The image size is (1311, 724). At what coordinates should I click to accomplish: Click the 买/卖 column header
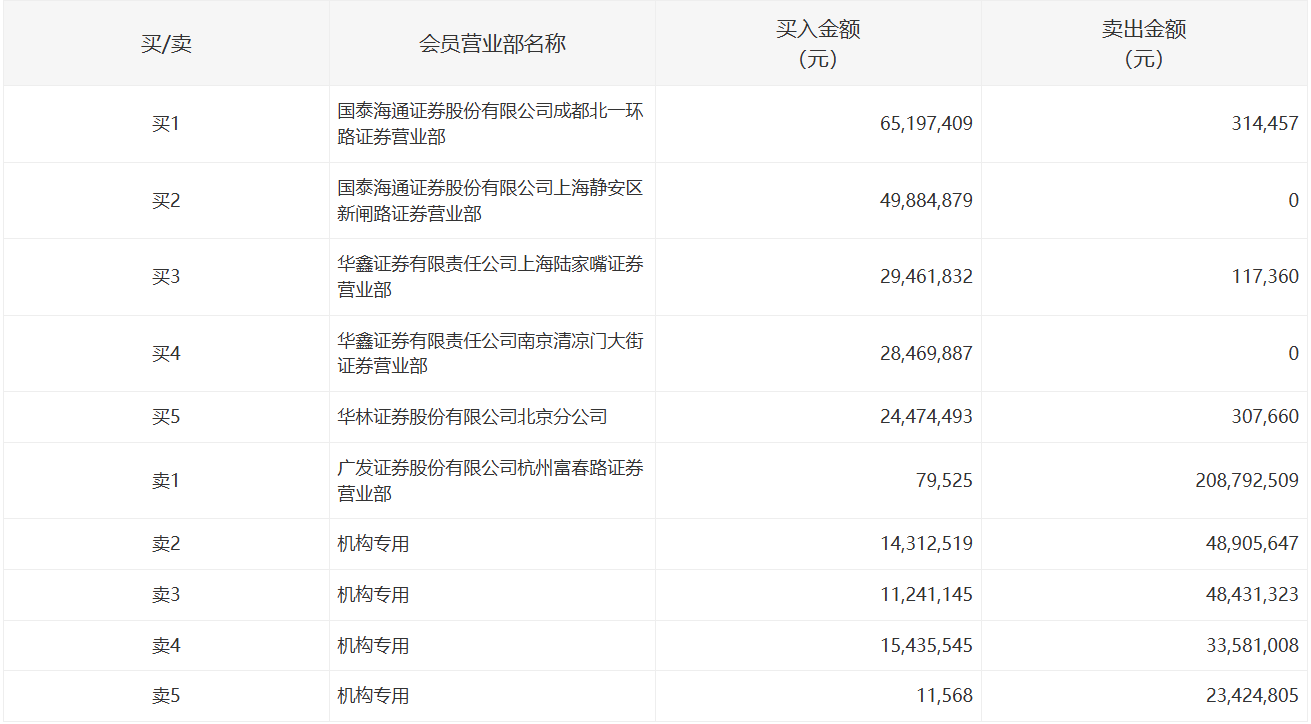tap(166, 44)
